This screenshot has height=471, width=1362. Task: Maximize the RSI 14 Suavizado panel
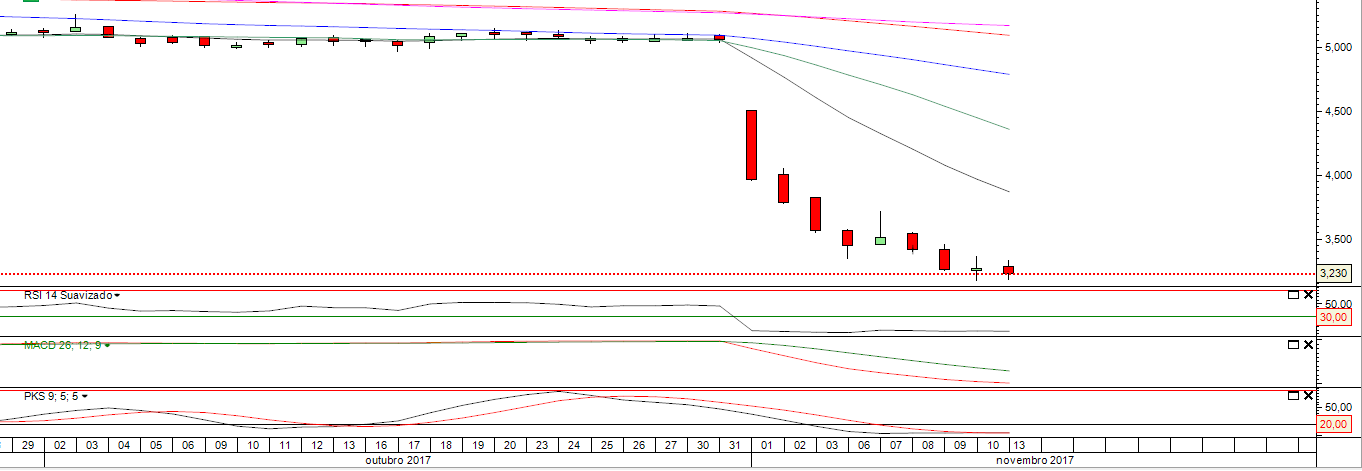pos(1293,295)
